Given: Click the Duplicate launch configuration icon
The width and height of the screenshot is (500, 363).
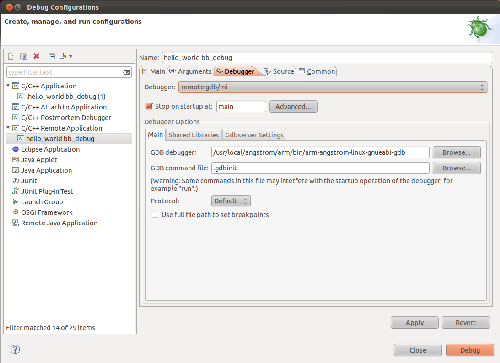Looking at the screenshot, I should [x=23, y=56].
